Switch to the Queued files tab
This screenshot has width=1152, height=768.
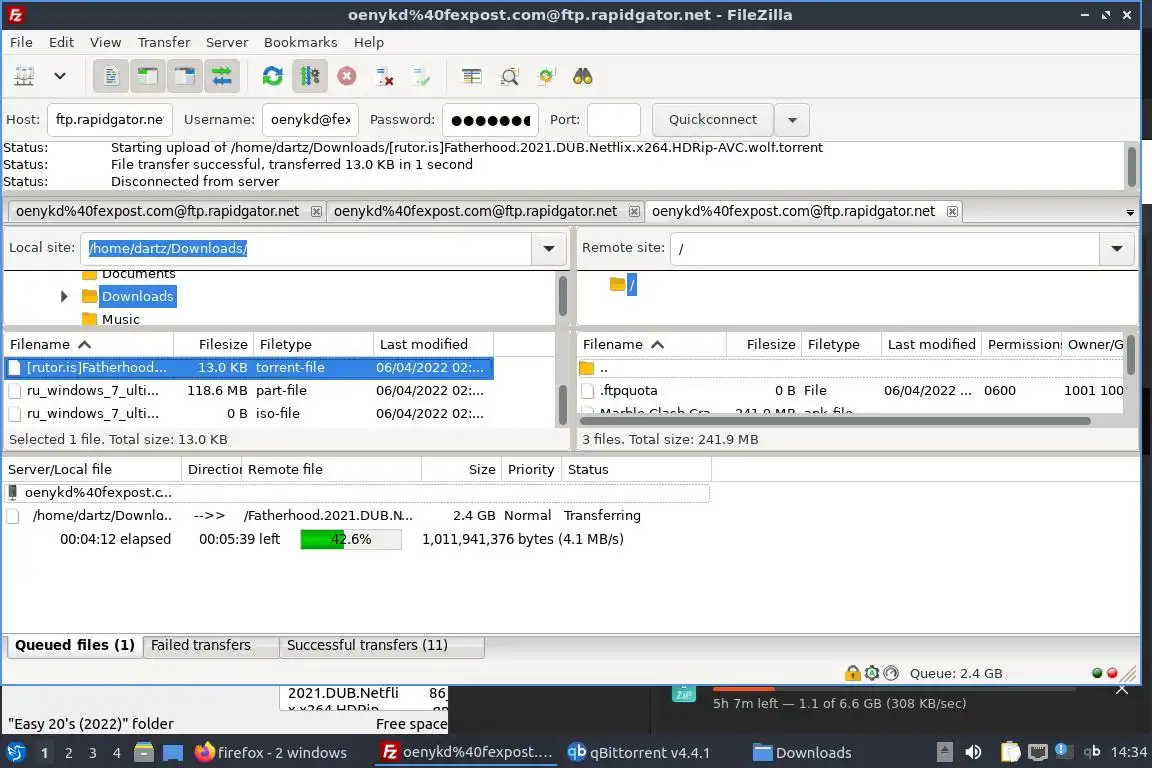(74, 645)
